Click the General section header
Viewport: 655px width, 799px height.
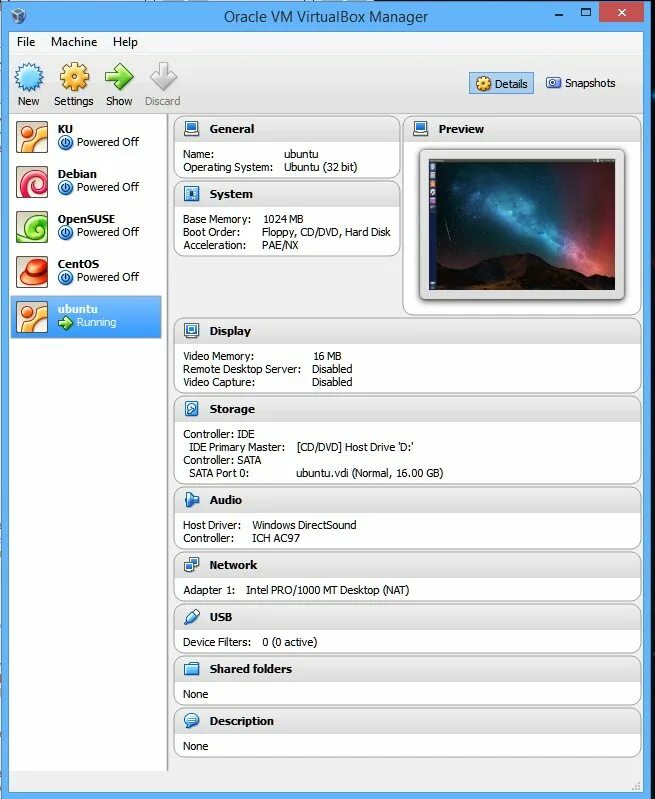[x=287, y=129]
